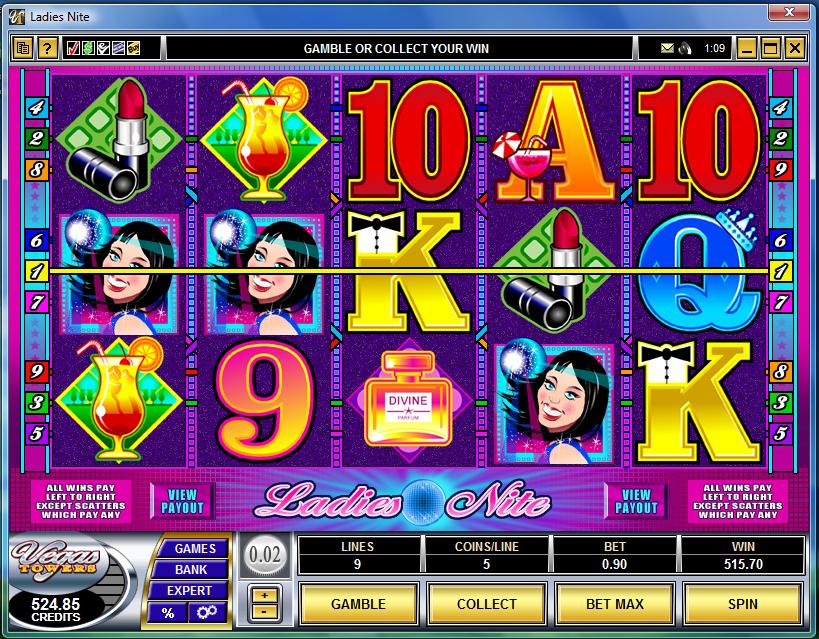Screen dimensions: 819x639
Task: Open the Games menu
Action: click(194, 549)
